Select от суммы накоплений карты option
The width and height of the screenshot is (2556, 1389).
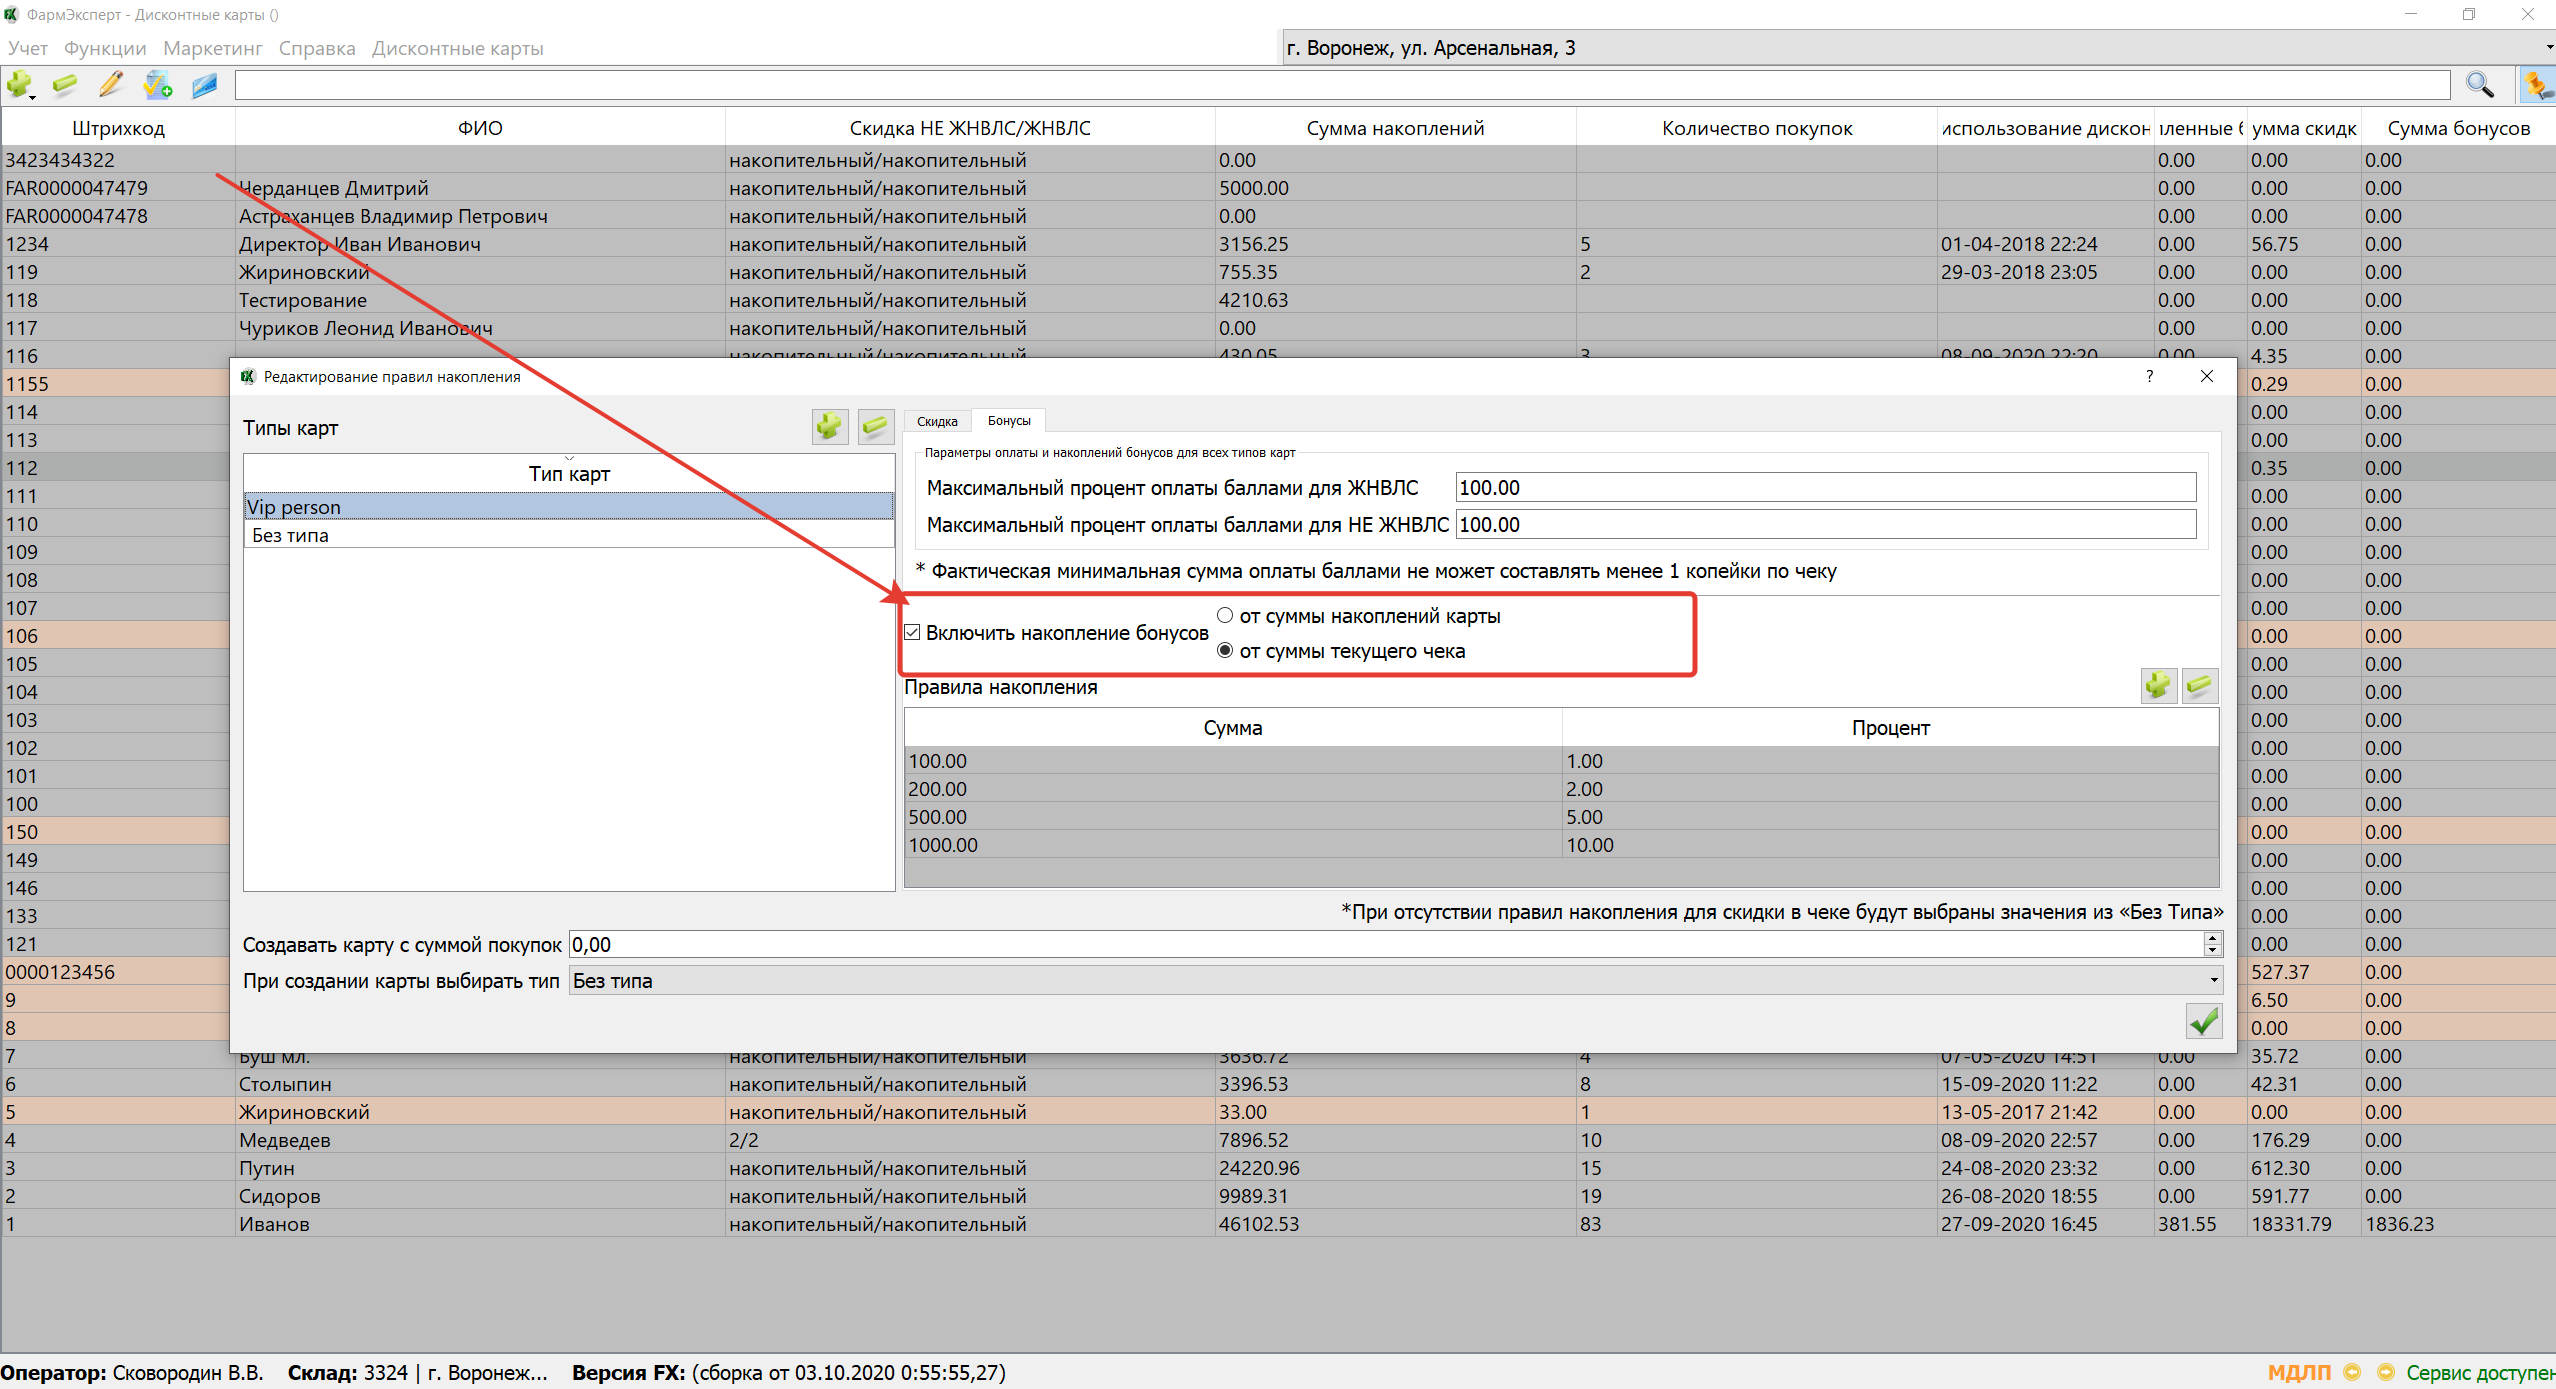[x=1225, y=615]
